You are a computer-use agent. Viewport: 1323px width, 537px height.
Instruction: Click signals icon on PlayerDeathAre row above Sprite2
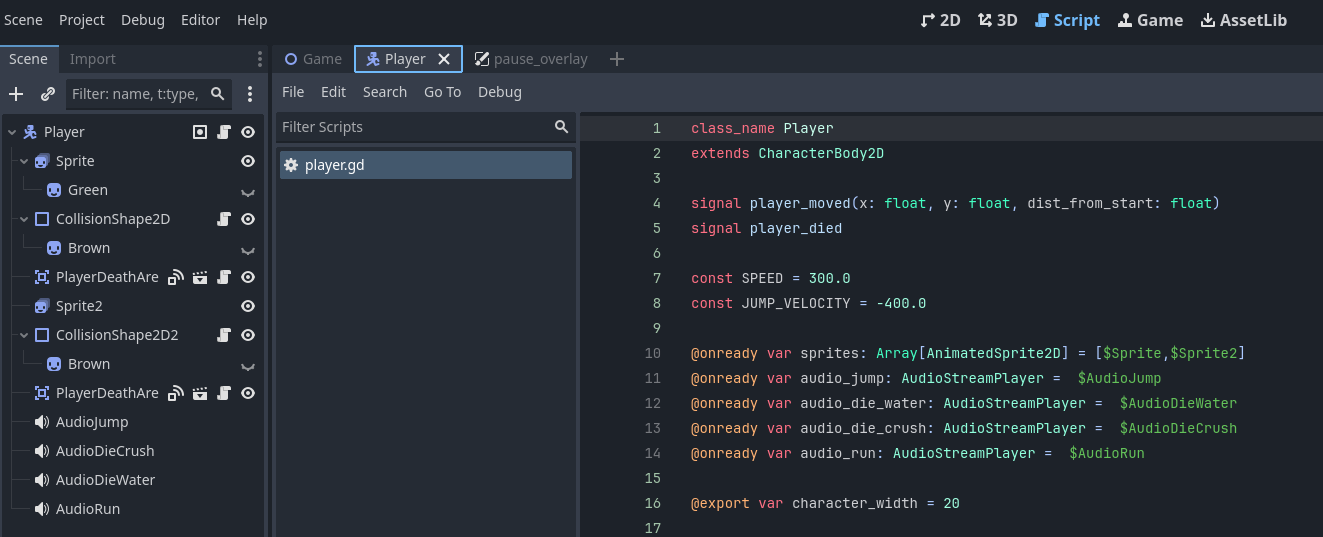click(176, 277)
